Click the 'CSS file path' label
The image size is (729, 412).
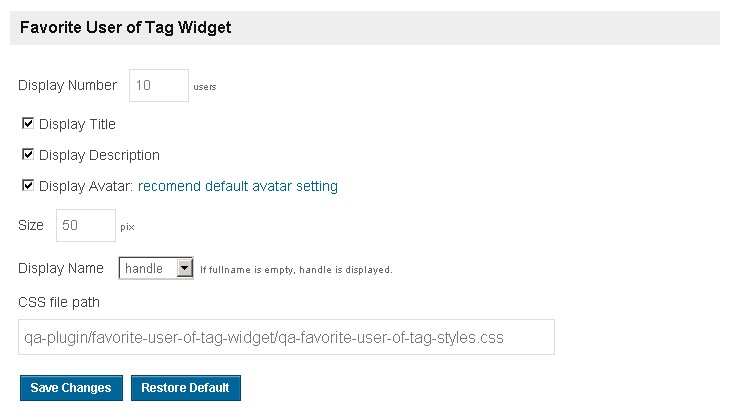59,301
